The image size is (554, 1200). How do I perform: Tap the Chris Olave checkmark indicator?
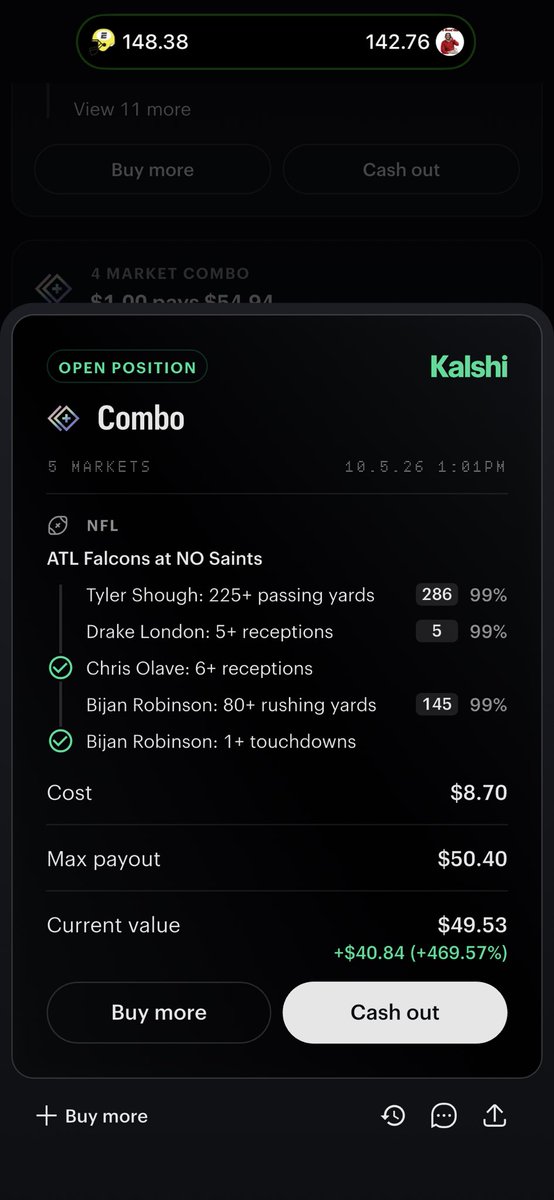[60, 668]
